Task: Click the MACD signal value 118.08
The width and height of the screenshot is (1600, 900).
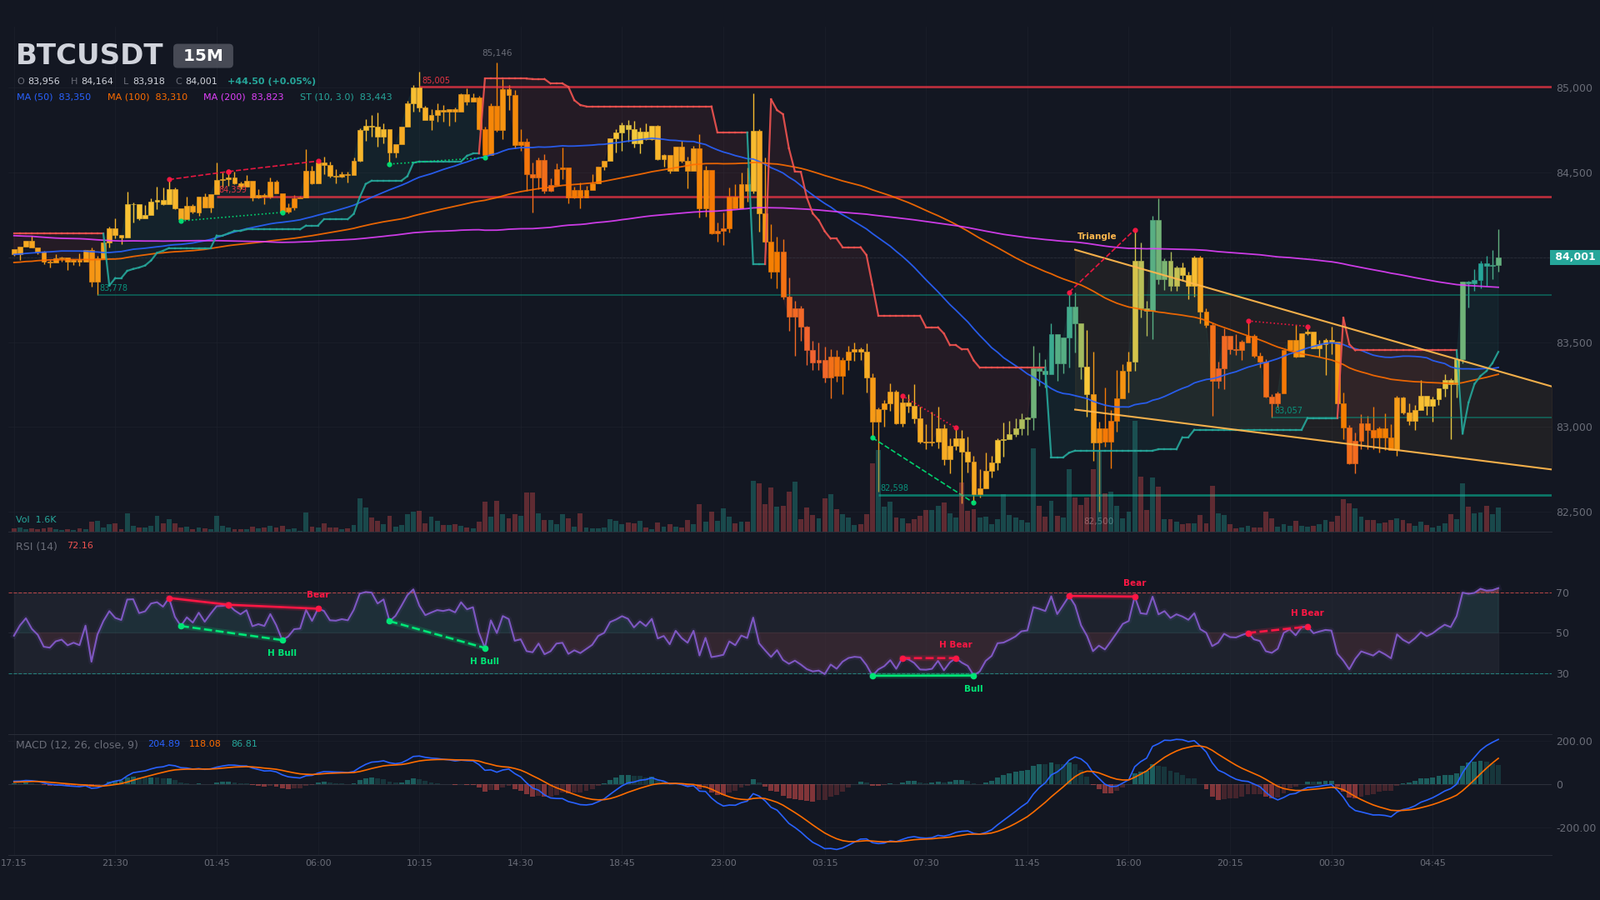Action: click(x=205, y=744)
